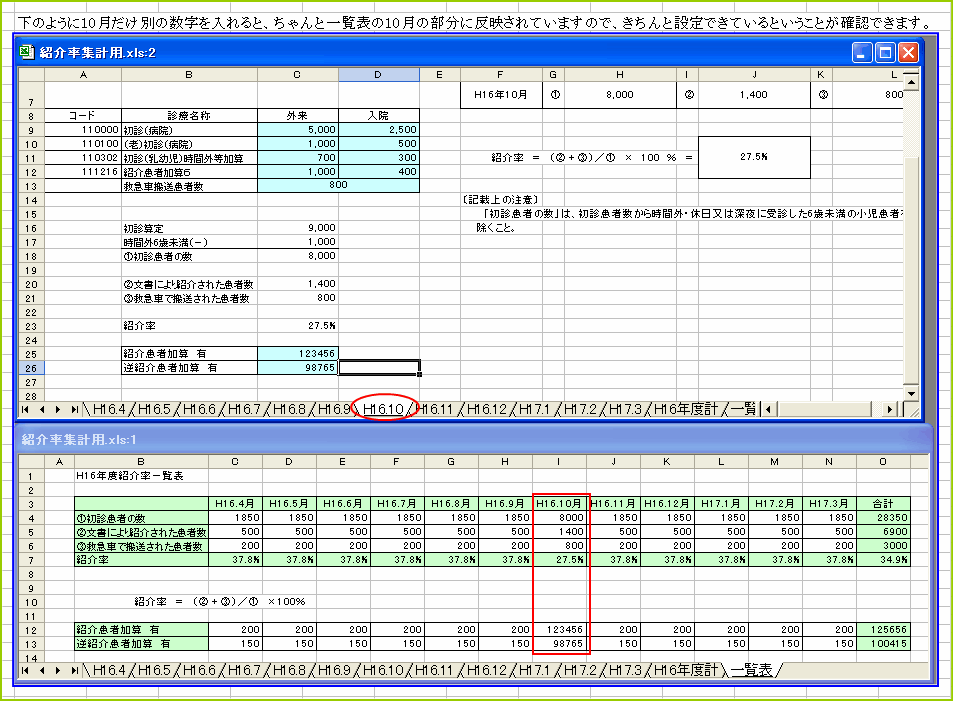Click first-sheet navigation button in top window
The width and height of the screenshot is (953, 701).
click(x=23, y=408)
